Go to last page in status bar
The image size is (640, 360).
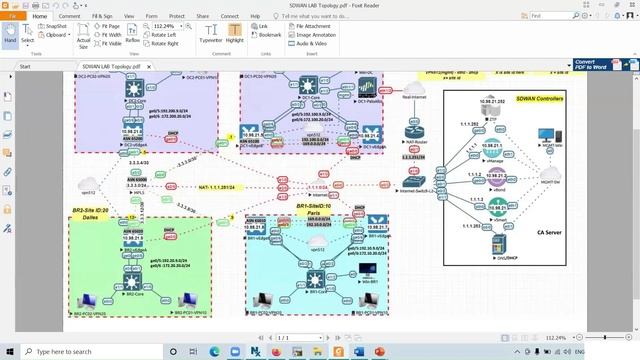pos(338,338)
